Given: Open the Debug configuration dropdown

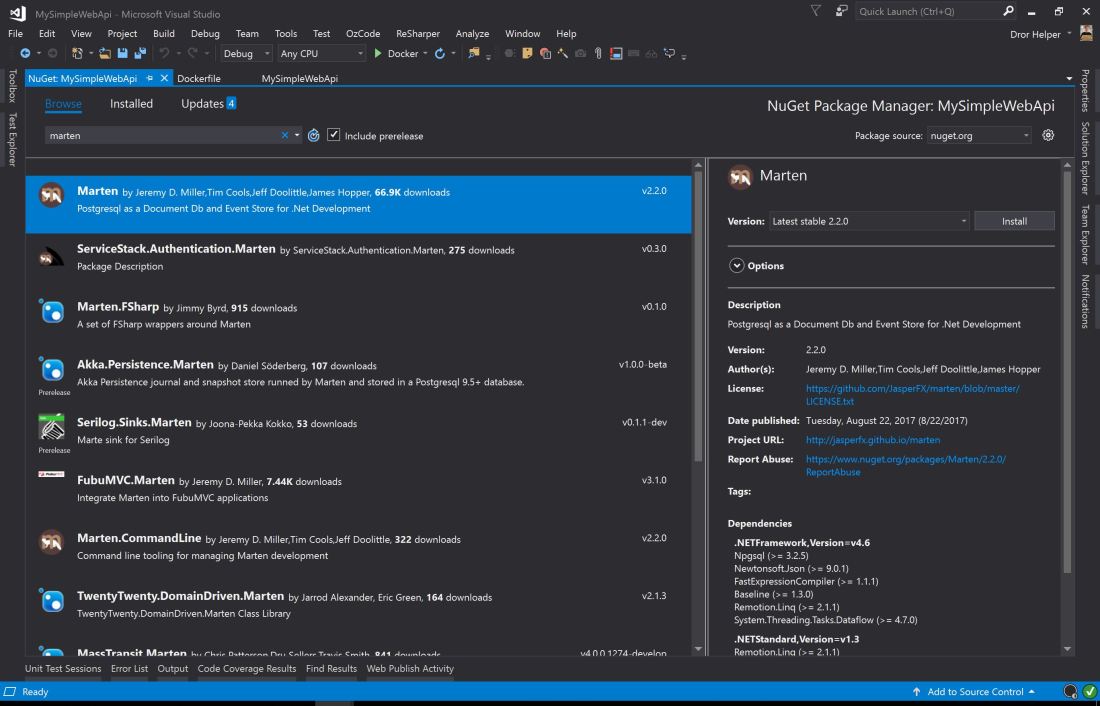Looking at the screenshot, I should tap(247, 54).
